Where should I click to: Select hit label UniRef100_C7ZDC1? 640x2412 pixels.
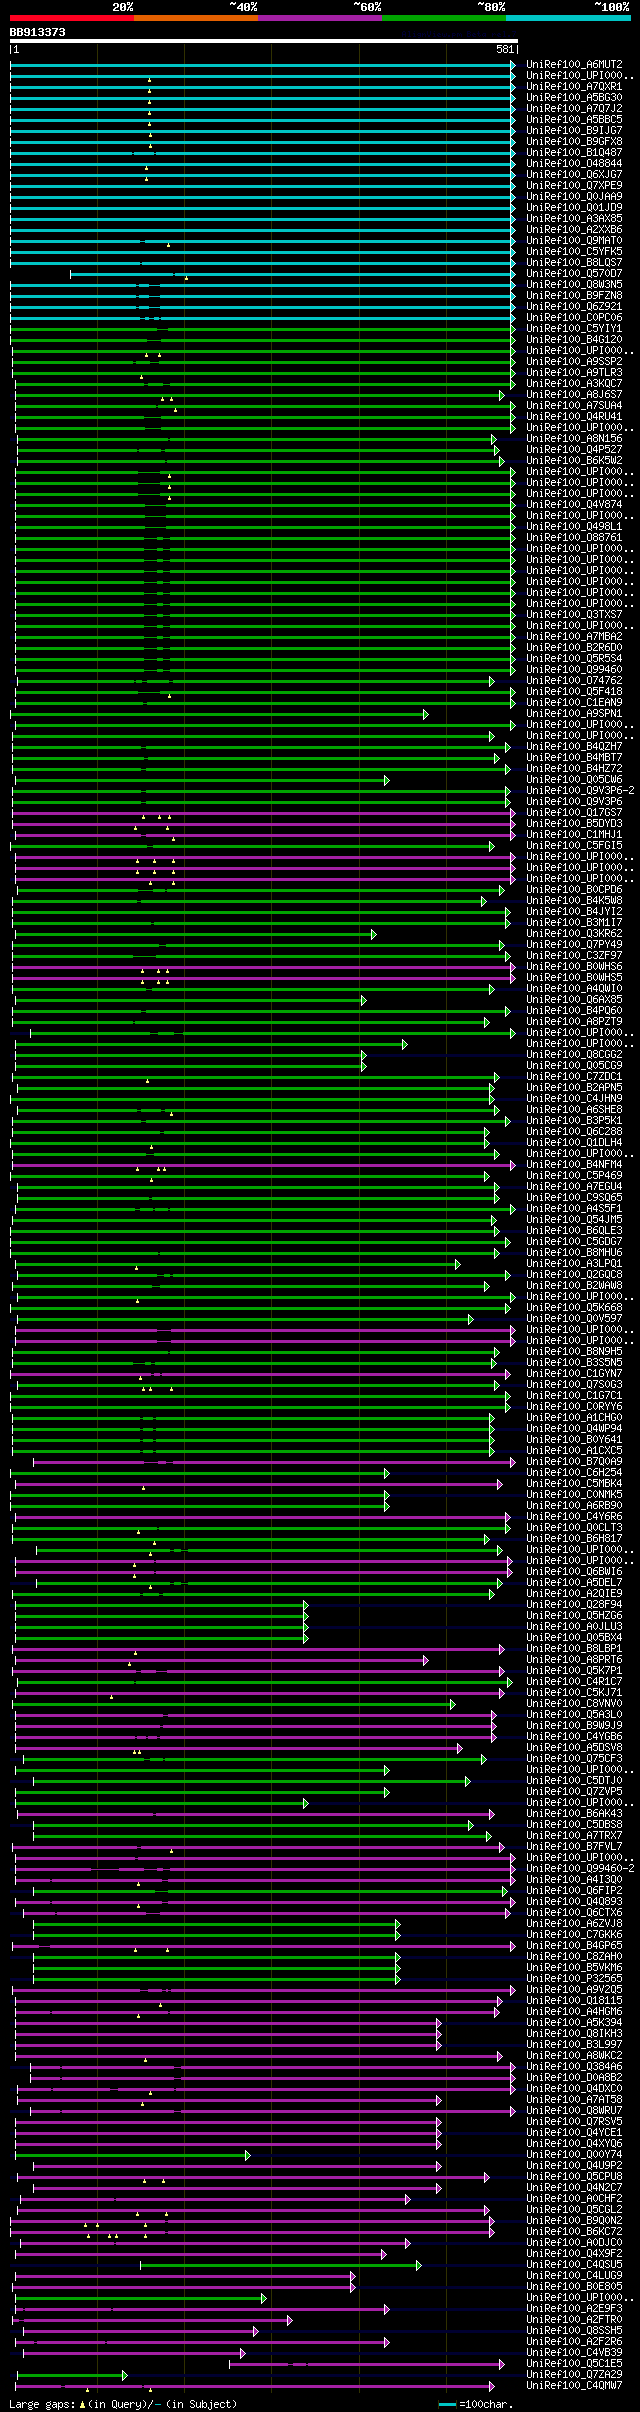pyautogui.click(x=574, y=1077)
